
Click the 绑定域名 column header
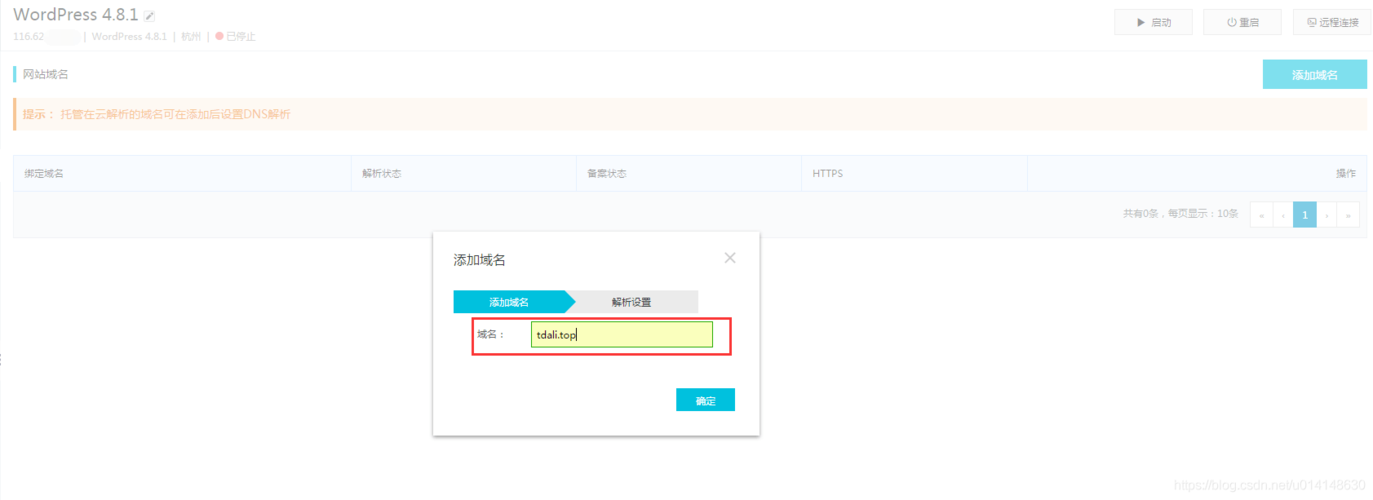tap(44, 174)
